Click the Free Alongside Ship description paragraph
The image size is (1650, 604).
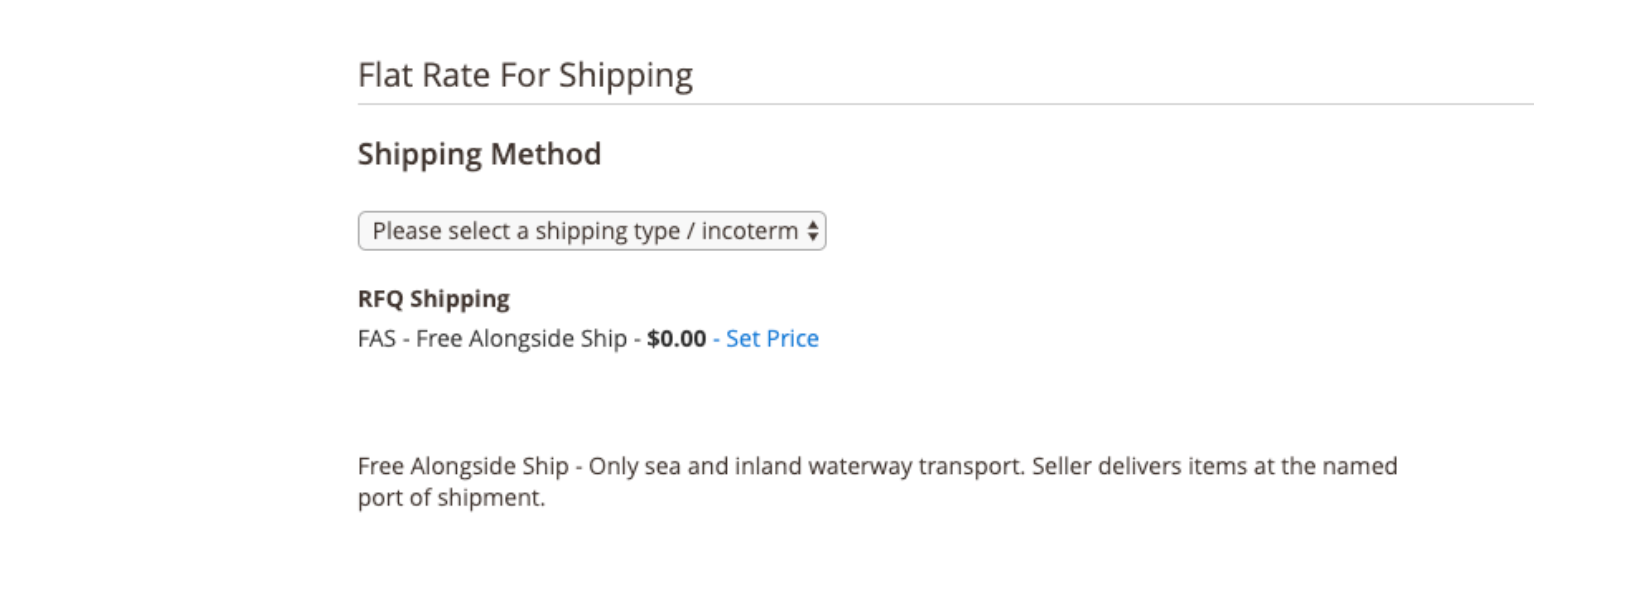tap(877, 481)
